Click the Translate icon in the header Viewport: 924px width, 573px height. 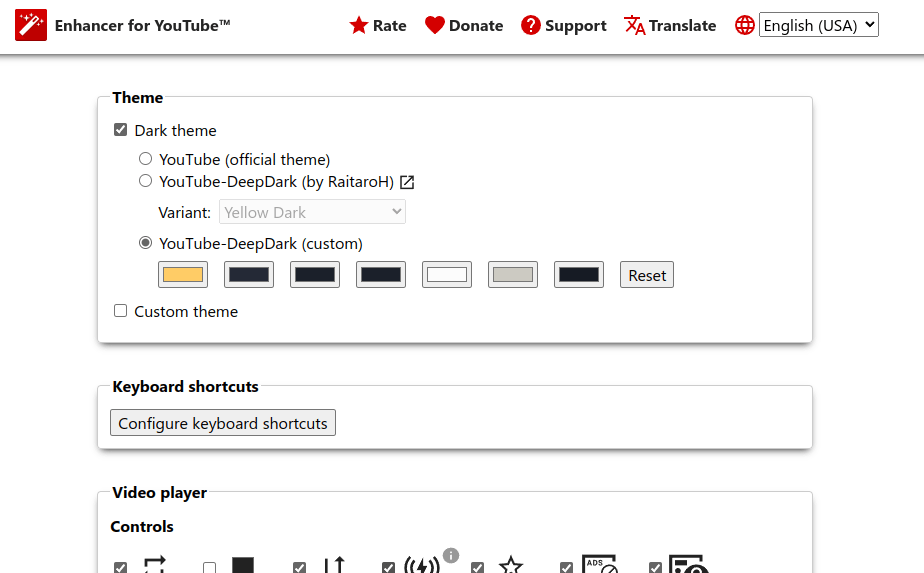[x=635, y=25]
